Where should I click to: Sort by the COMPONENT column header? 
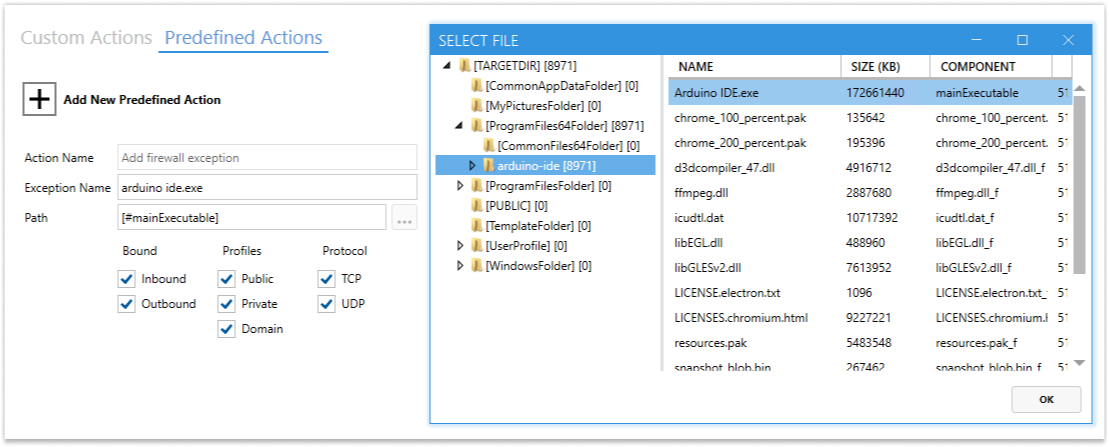[991, 67]
